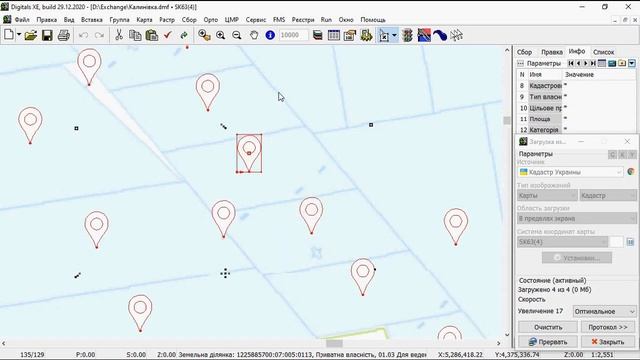Undo the last action
This screenshot has width=640, height=360.
point(83,36)
